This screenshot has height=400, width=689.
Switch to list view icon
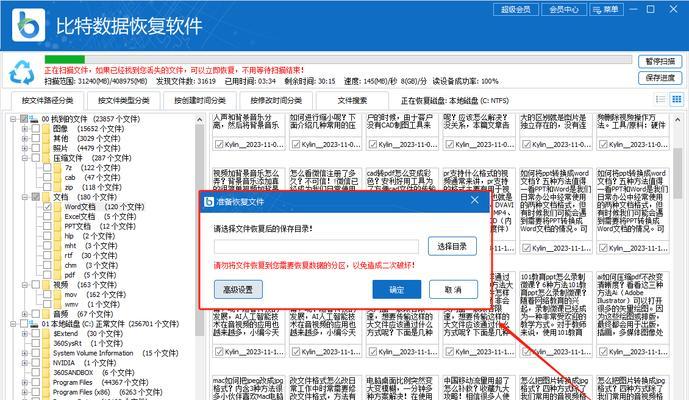[x=660, y=99]
